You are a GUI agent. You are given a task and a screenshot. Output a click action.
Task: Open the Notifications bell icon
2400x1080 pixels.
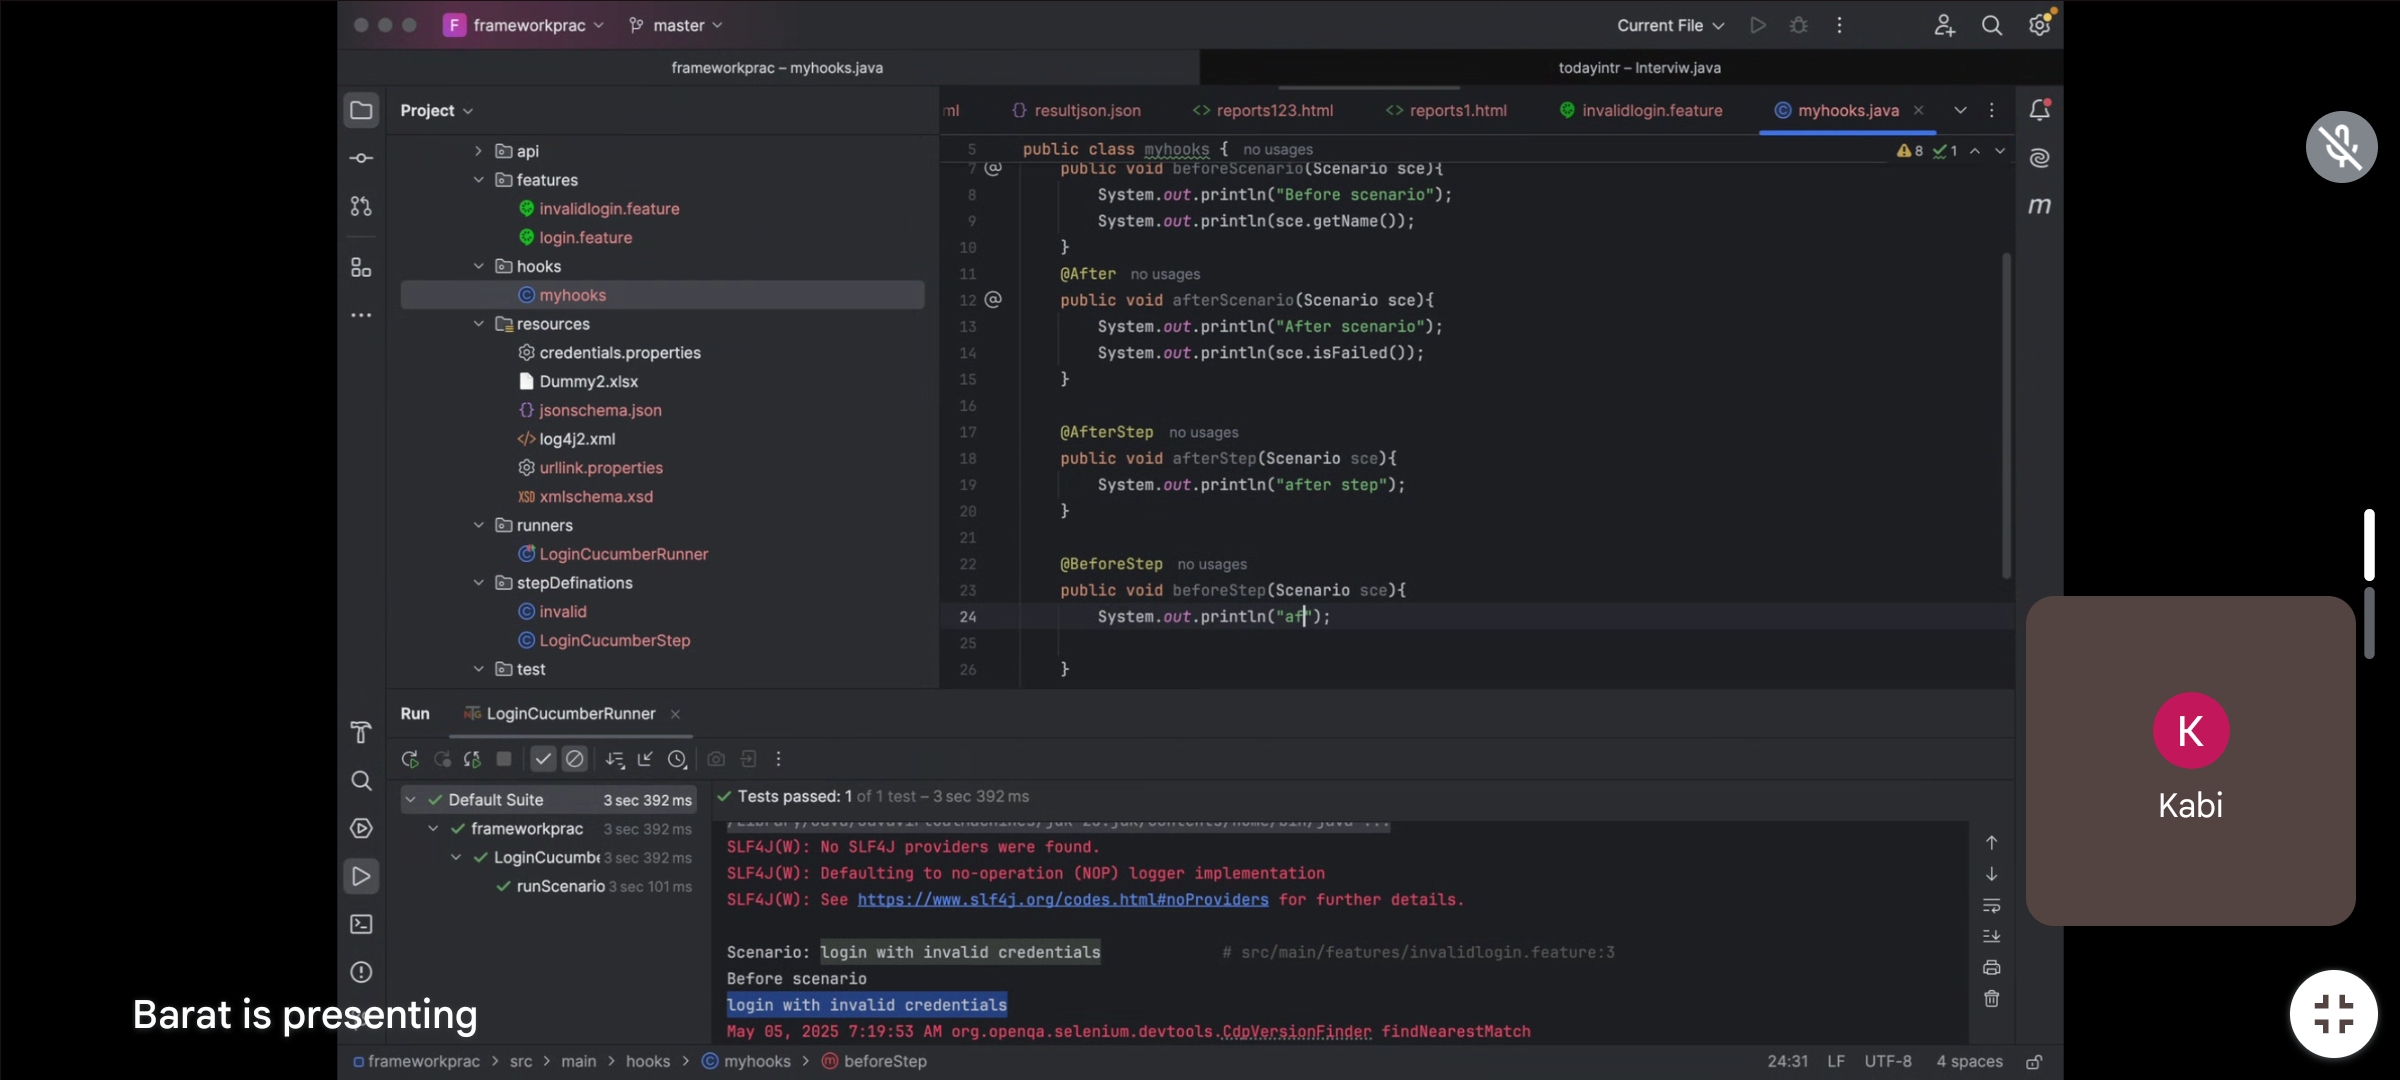2040,110
